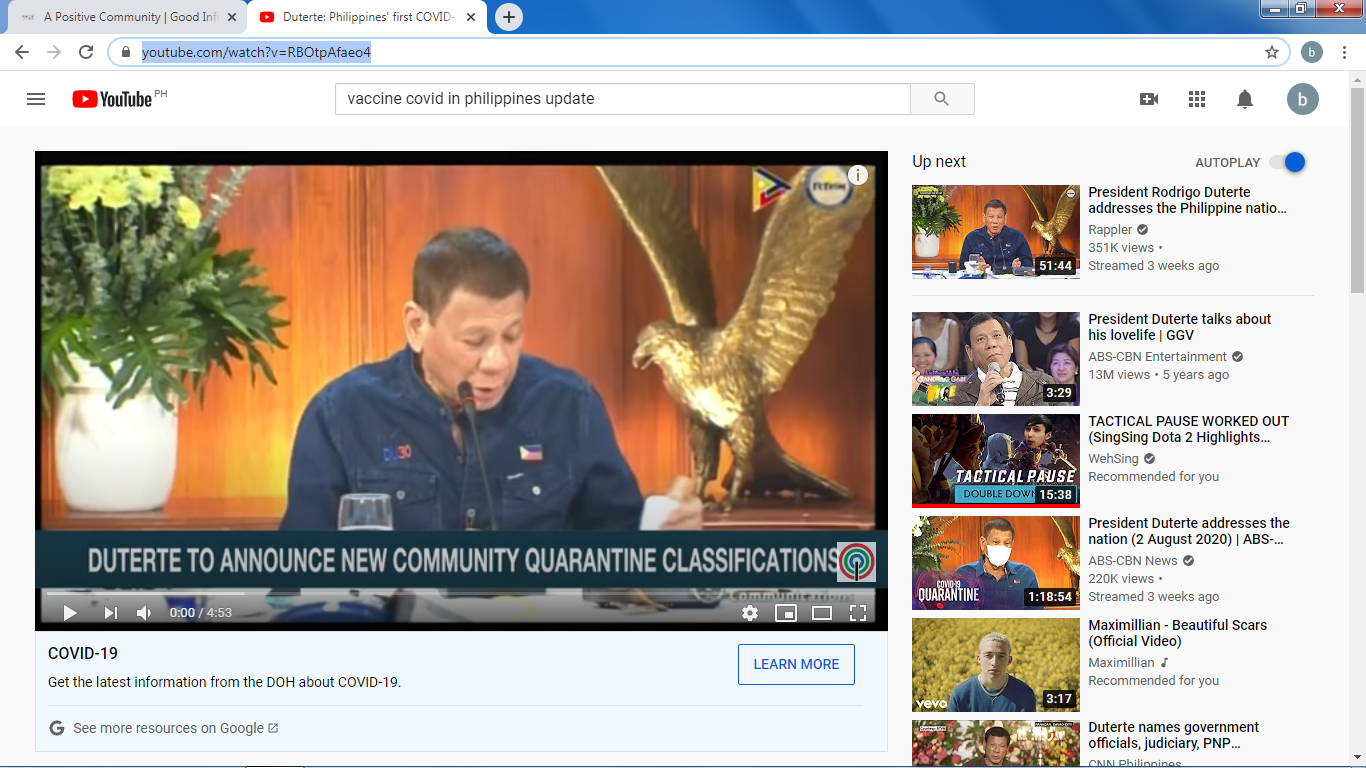Click the 15:38 Tactical Pause thumbnail
This screenshot has height=768, width=1366.
pyautogui.click(x=996, y=461)
